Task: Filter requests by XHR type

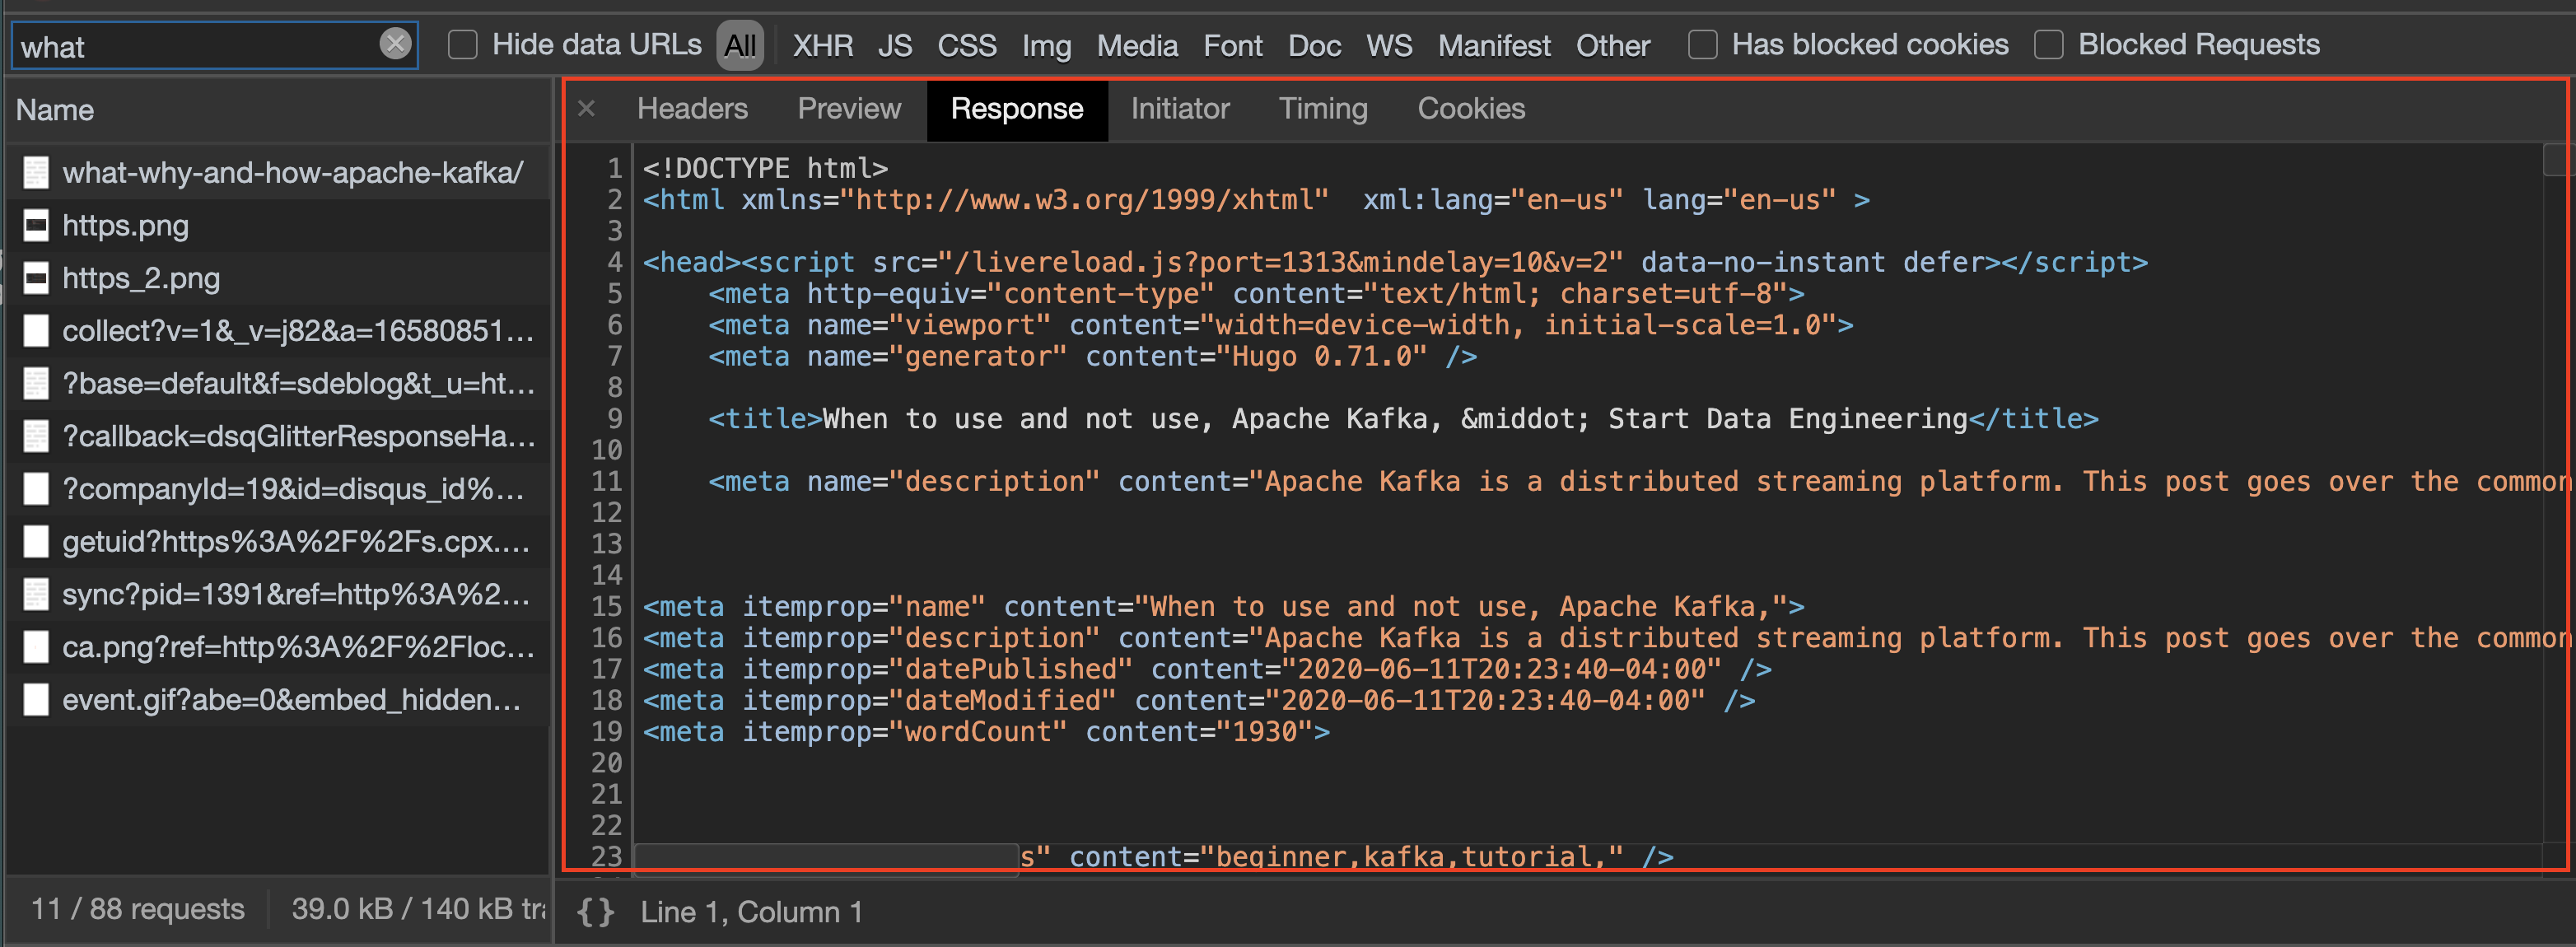Action: (822, 46)
